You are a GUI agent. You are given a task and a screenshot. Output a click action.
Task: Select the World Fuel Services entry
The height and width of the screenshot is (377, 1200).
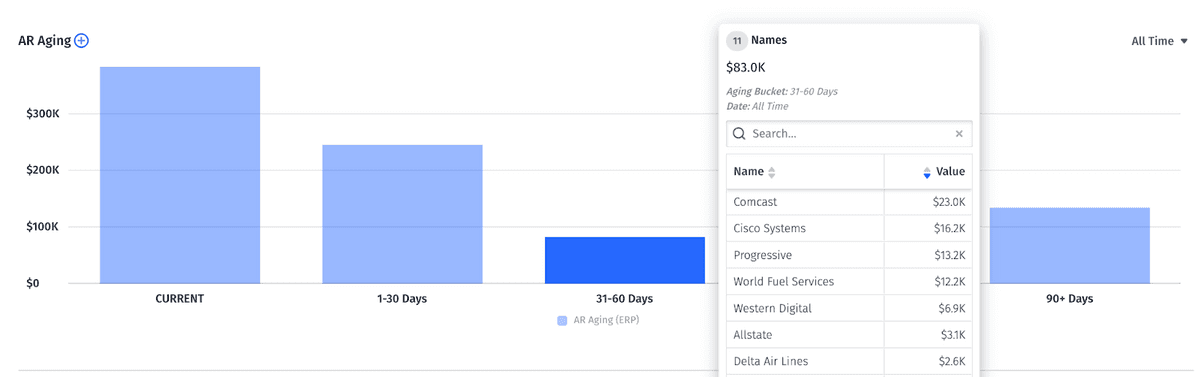(849, 282)
